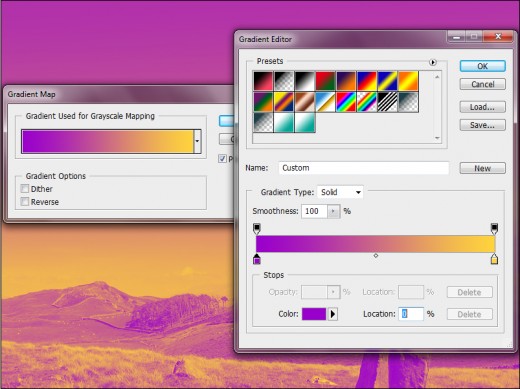Image resolution: width=520 pixels, height=389 pixels.
Task: Select the Blue, Yellow, Blue gradient preset
Action: point(387,81)
